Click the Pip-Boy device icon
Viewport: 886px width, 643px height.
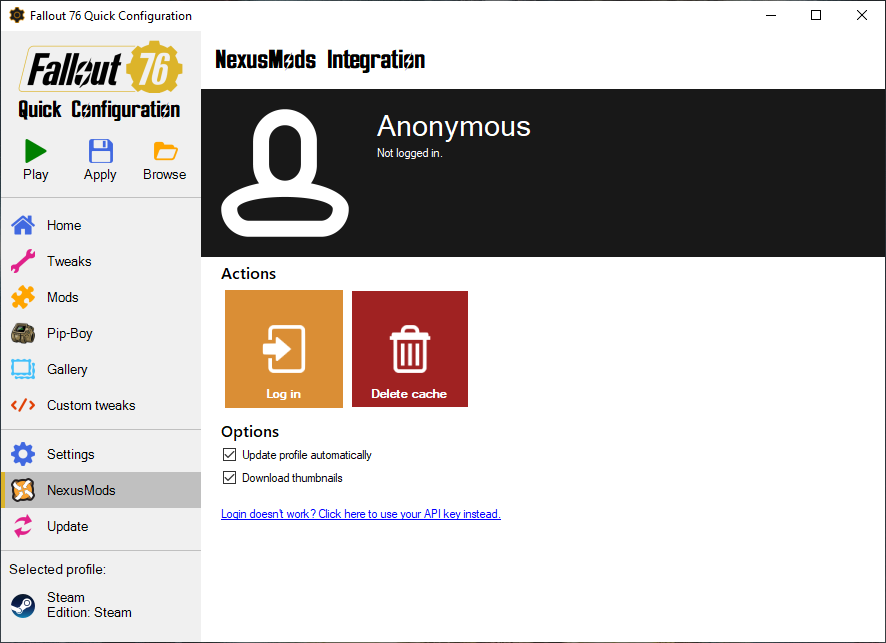23,333
